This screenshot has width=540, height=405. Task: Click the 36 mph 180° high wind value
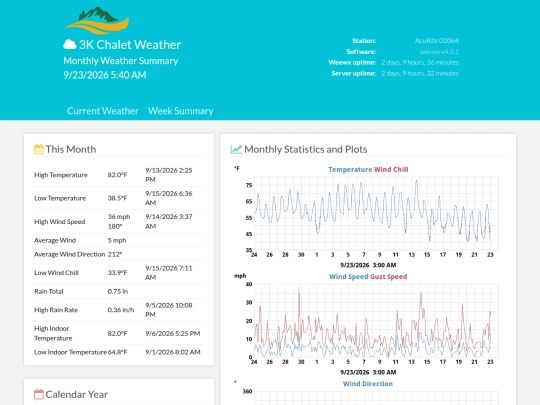[x=119, y=221]
